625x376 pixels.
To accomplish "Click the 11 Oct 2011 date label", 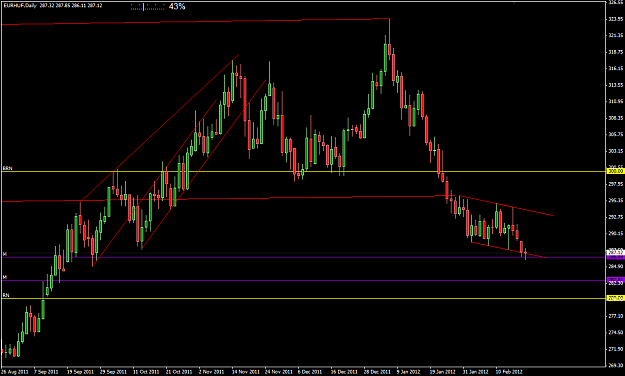I will (146, 372).
